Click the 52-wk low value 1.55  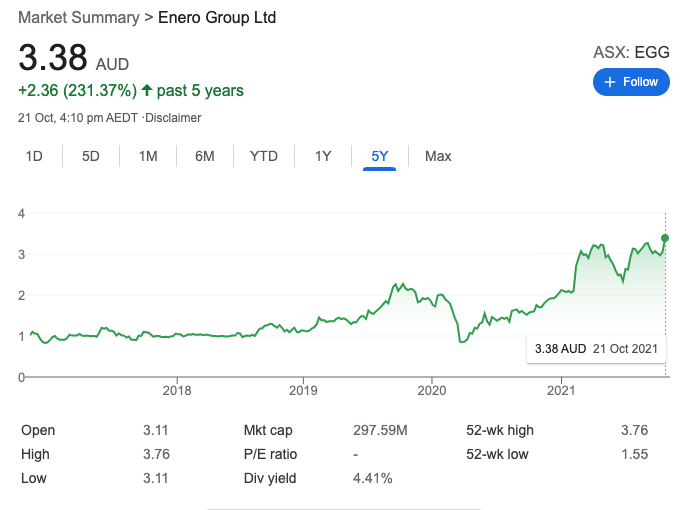click(635, 454)
